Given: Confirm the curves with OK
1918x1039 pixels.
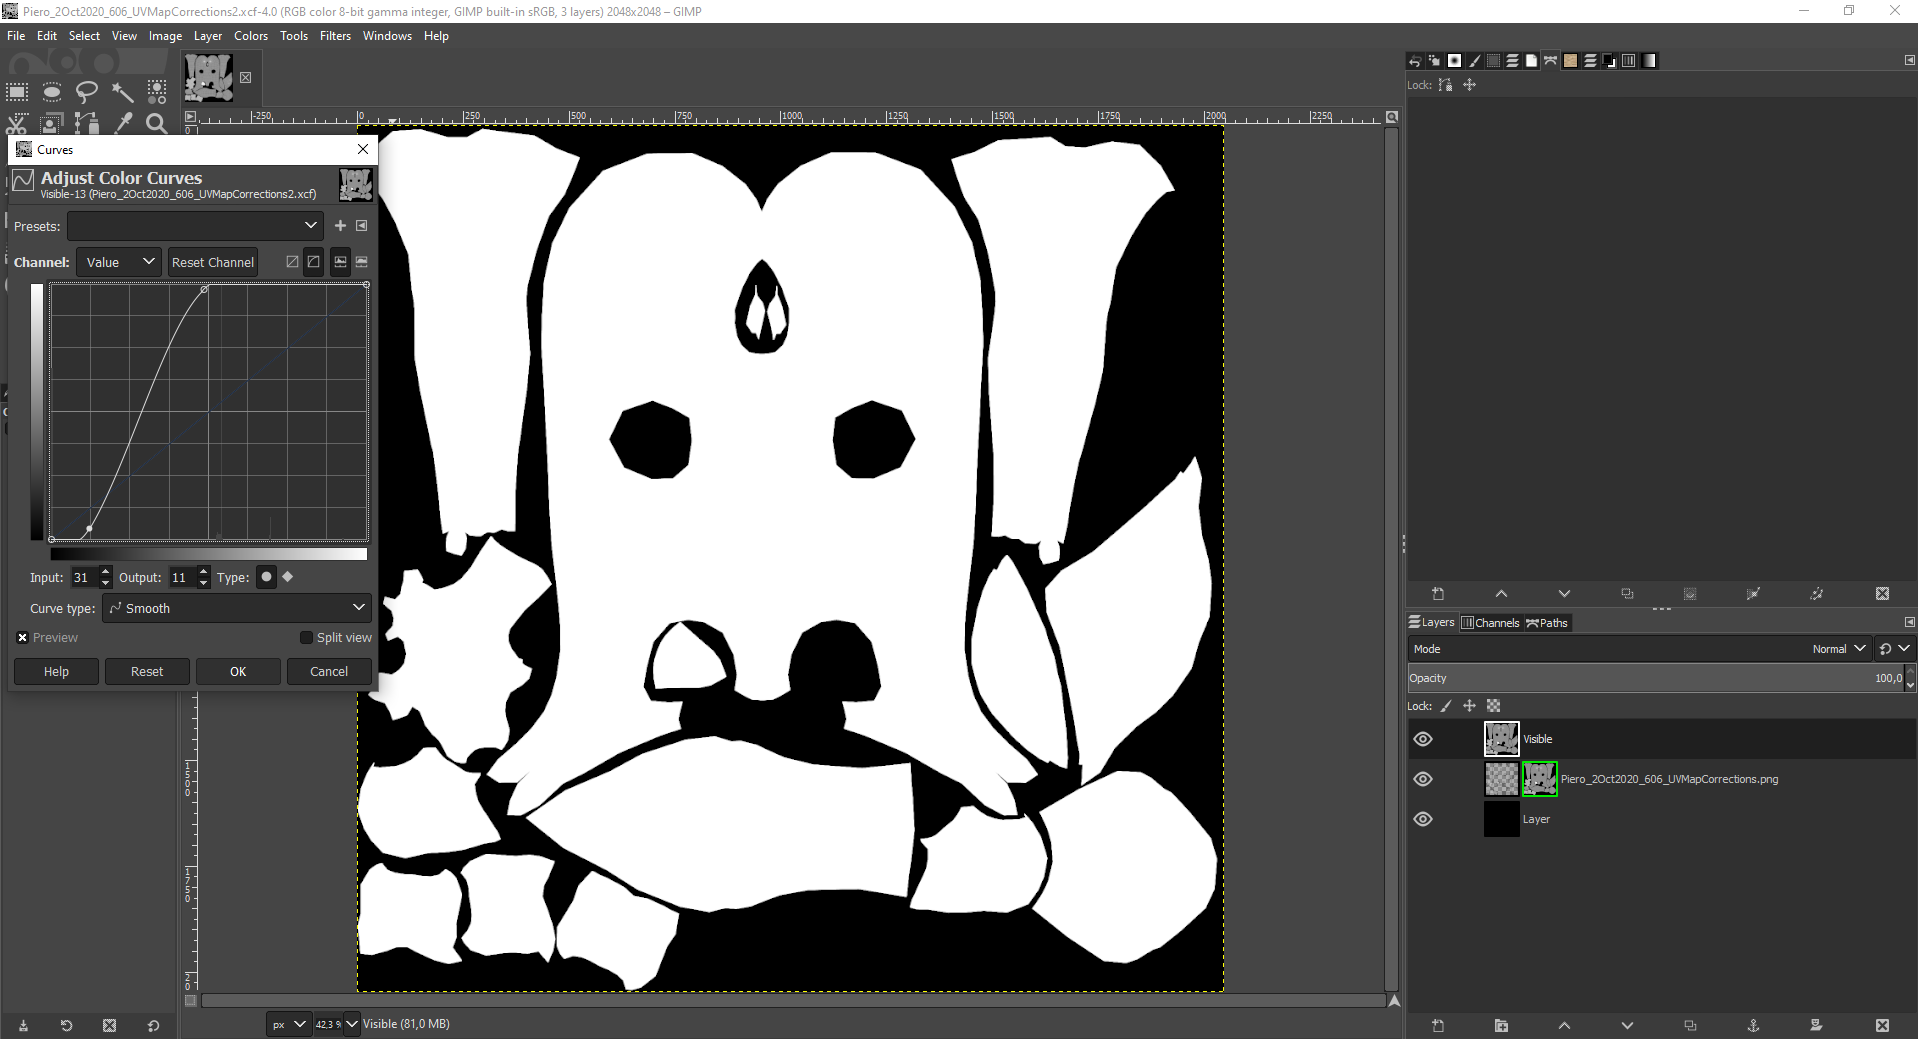Looking at the screenshot, I should pyautogui.click(x=238, y=672).
